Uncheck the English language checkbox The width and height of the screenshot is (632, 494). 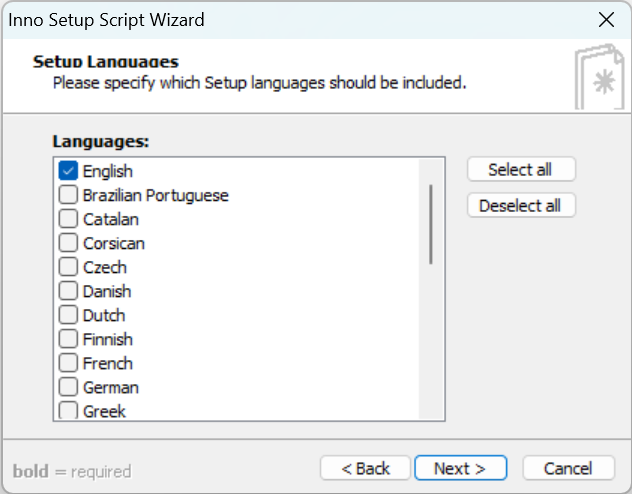coord(68,171)
